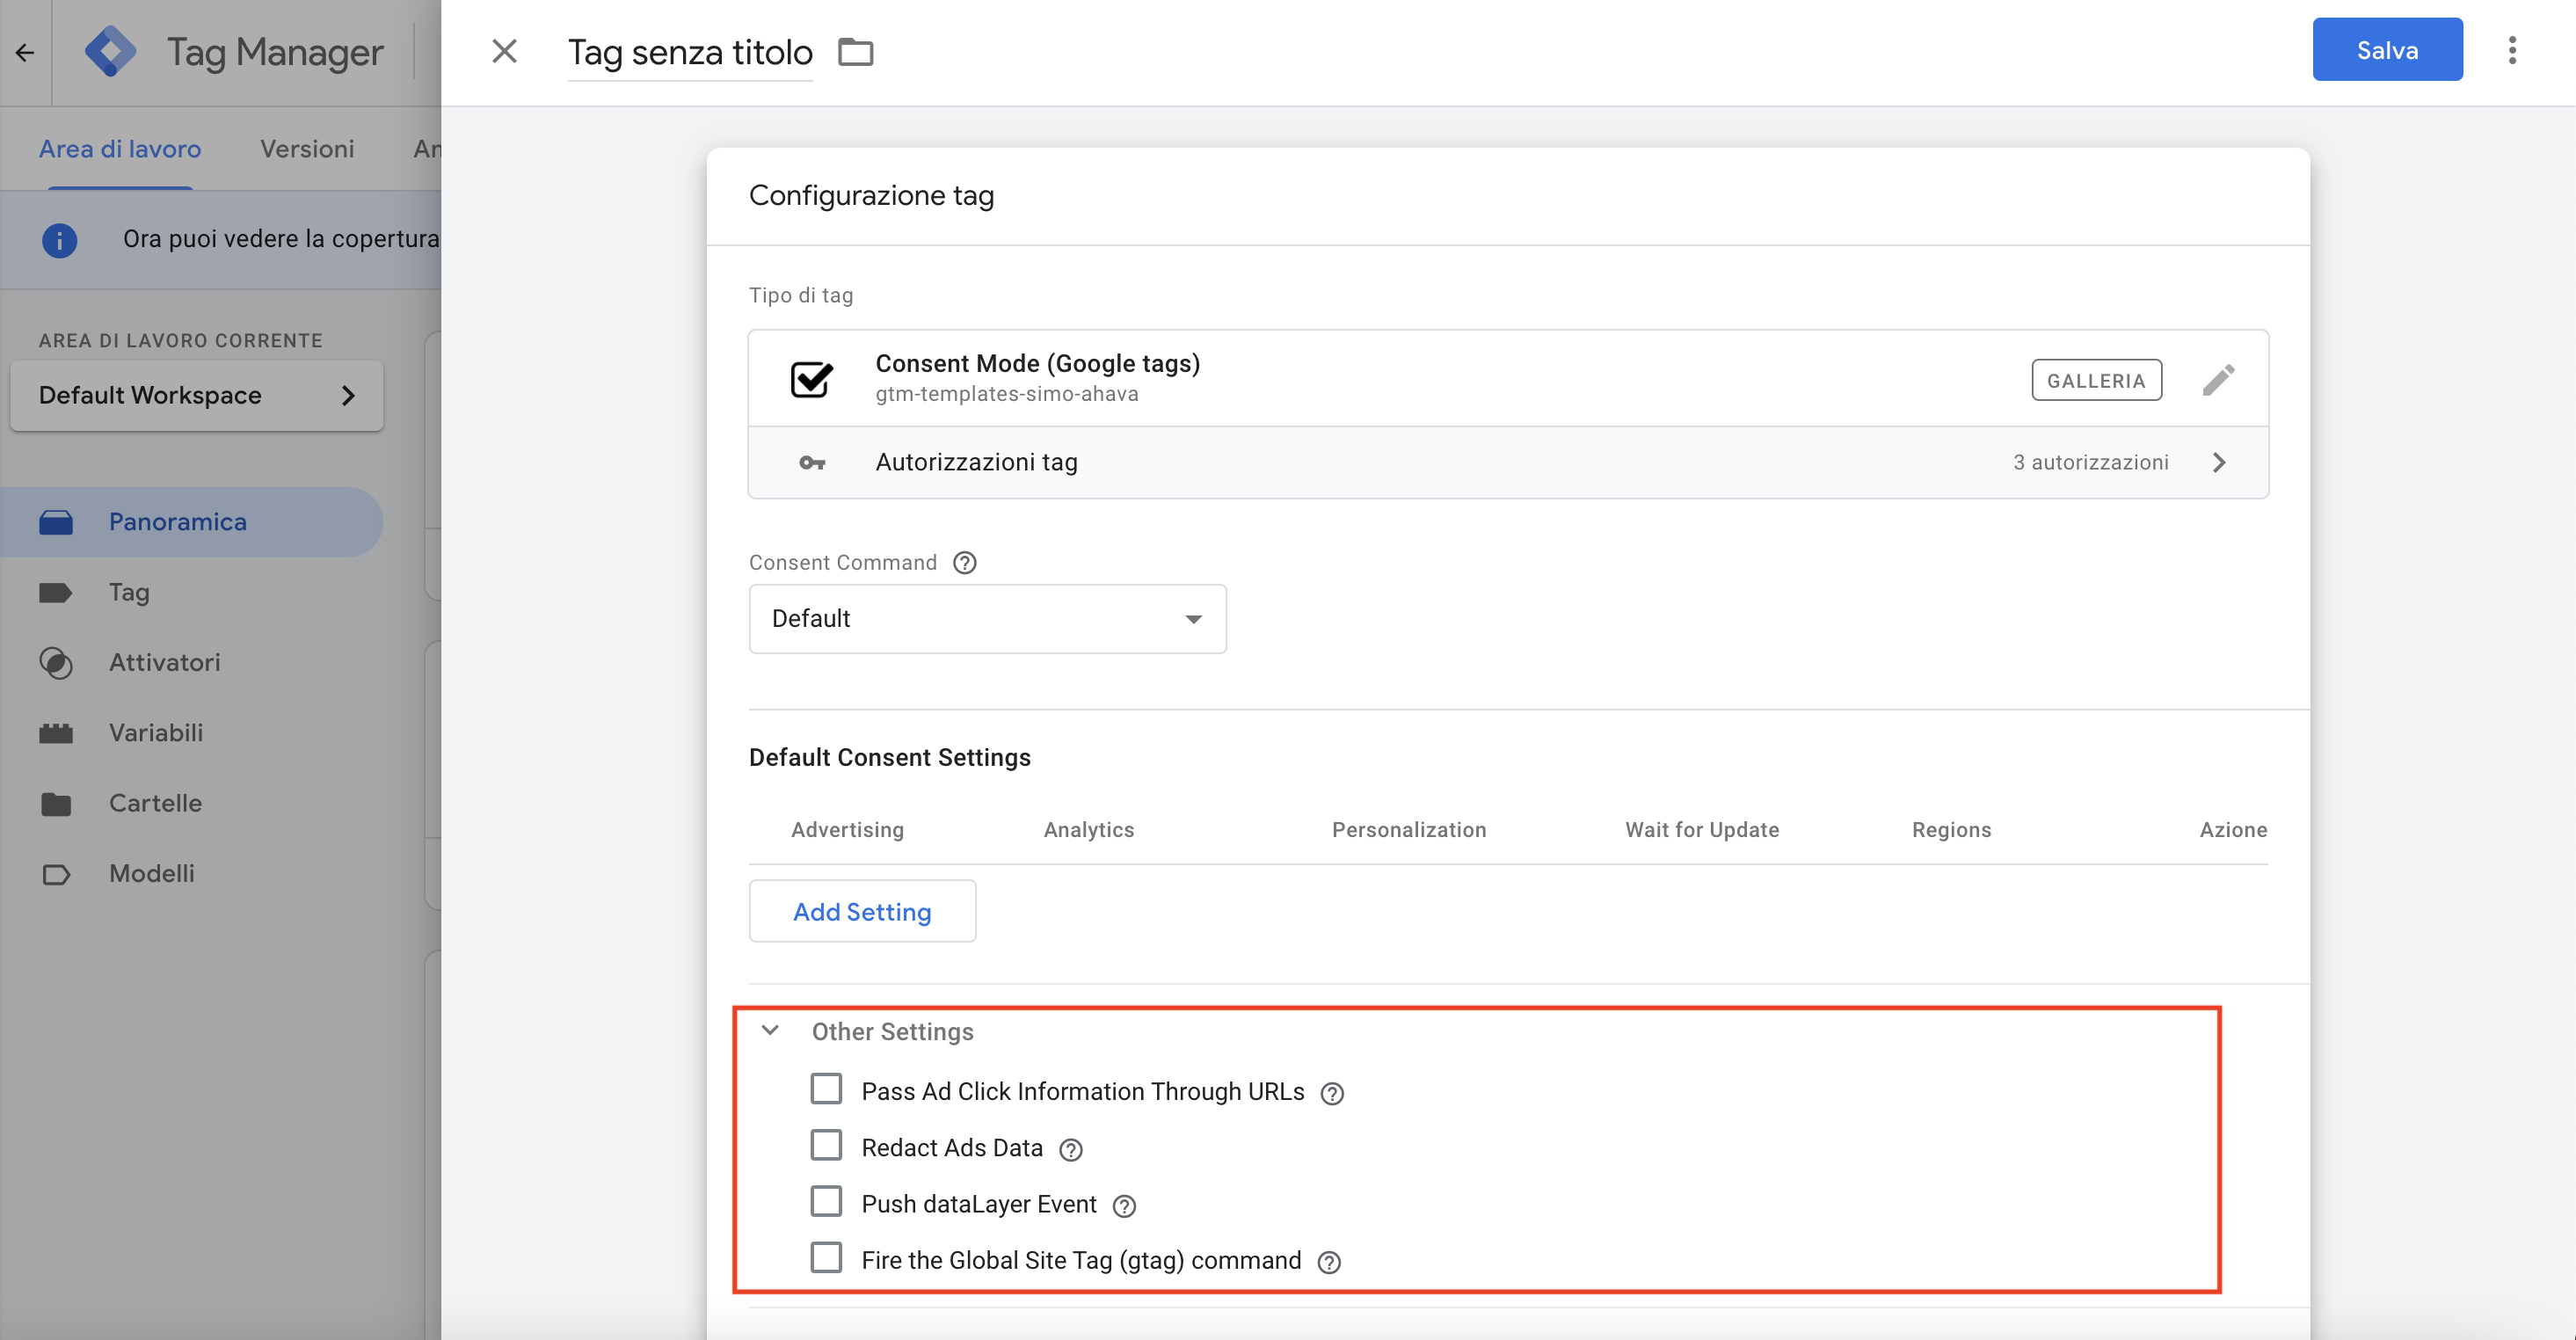Viewport: 2576px width, 1340px height.
Task: Click the Modelli template outline icon
Action: click(56, 874)
